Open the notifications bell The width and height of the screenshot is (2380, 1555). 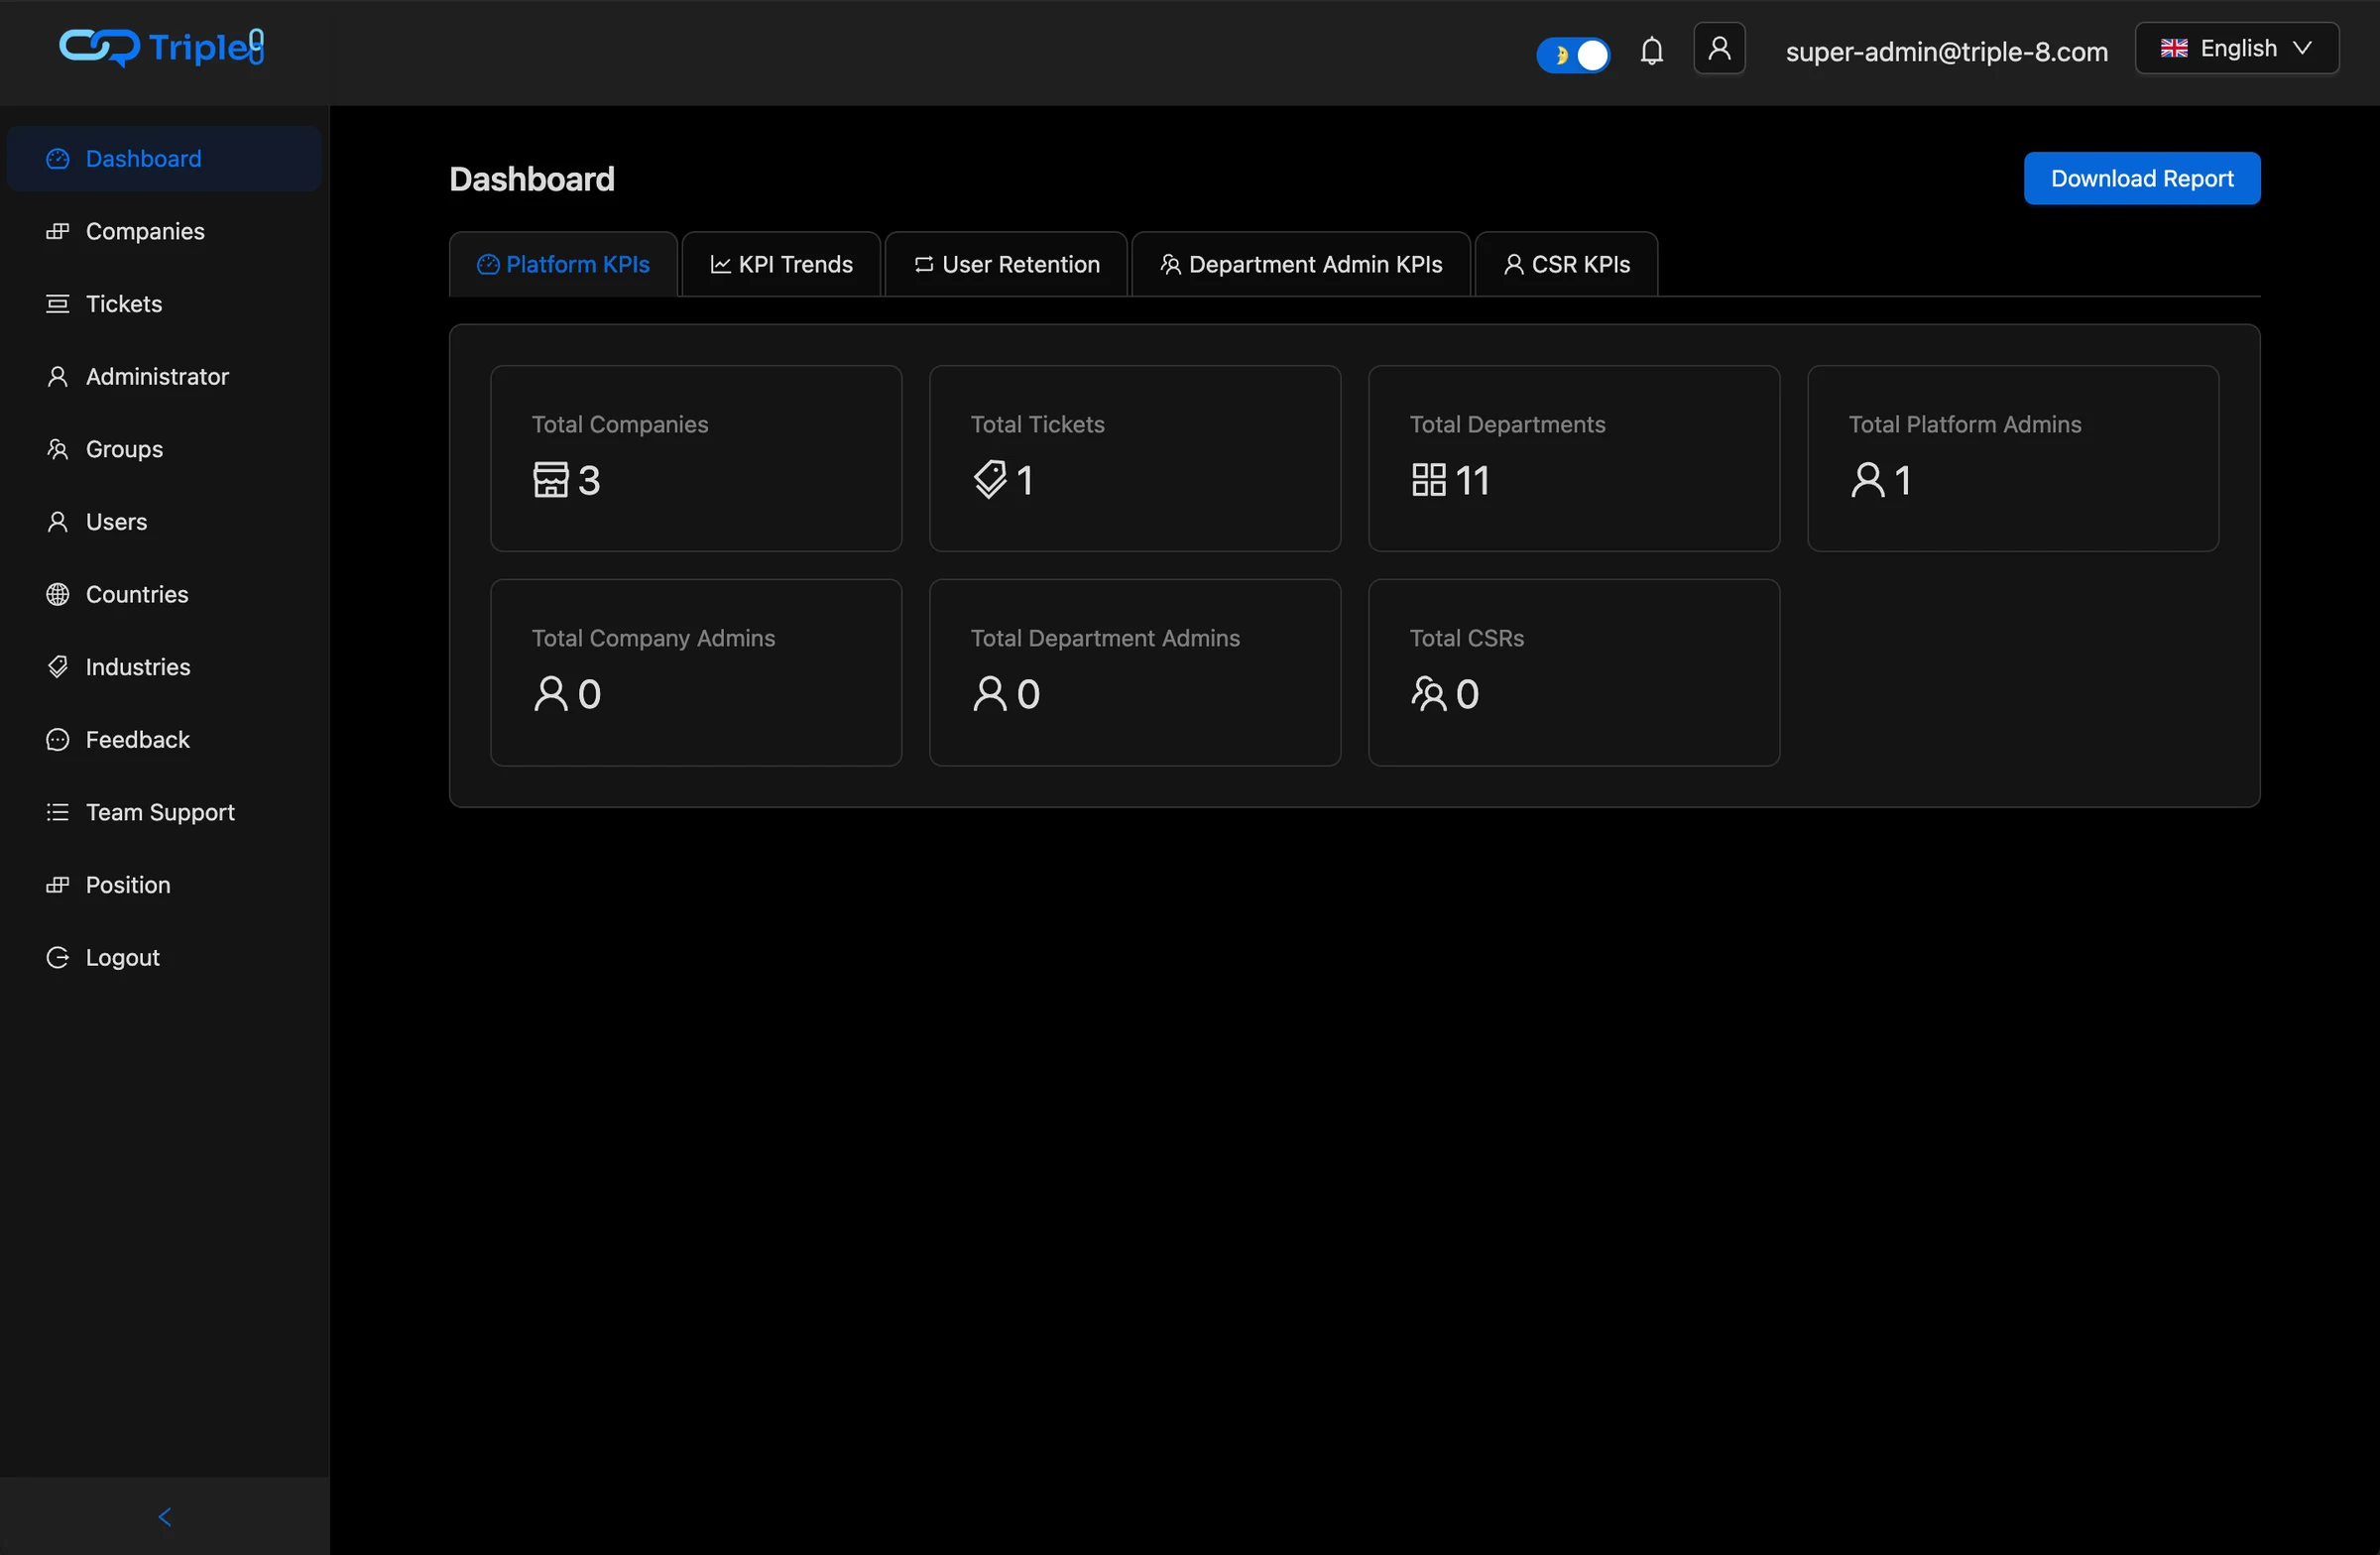pyautogui.click(x=1652, y=50)
